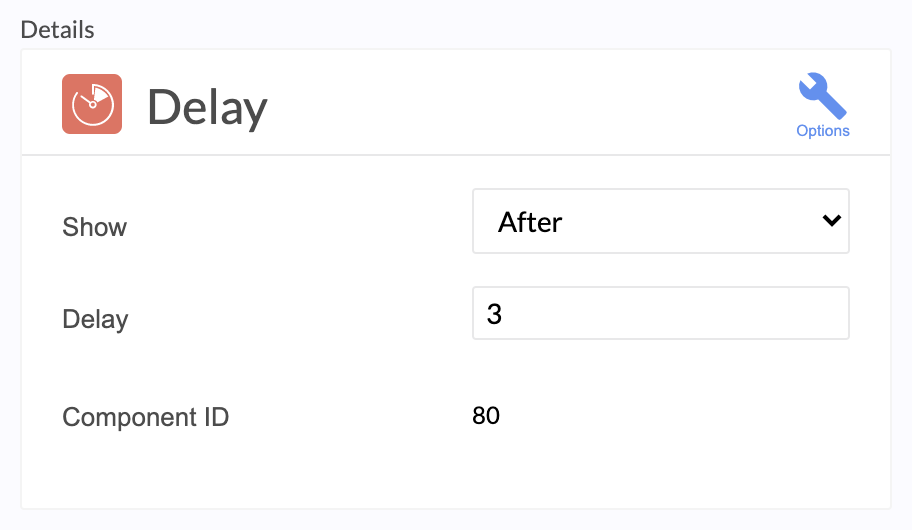
Task: Click the large Delay component title
Action: pos(207,108)
